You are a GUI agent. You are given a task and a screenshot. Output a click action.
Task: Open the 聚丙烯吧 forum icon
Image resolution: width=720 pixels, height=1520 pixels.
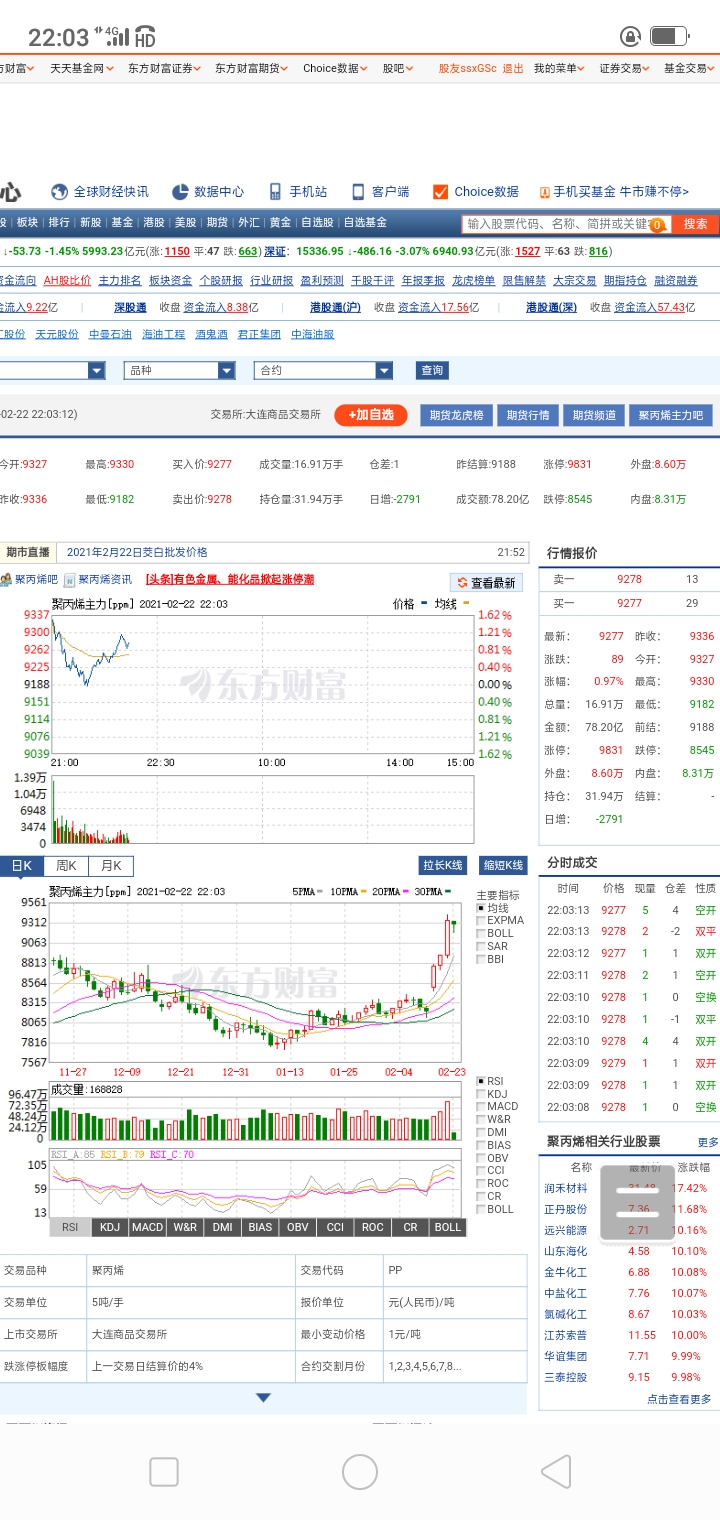(6, 579)
